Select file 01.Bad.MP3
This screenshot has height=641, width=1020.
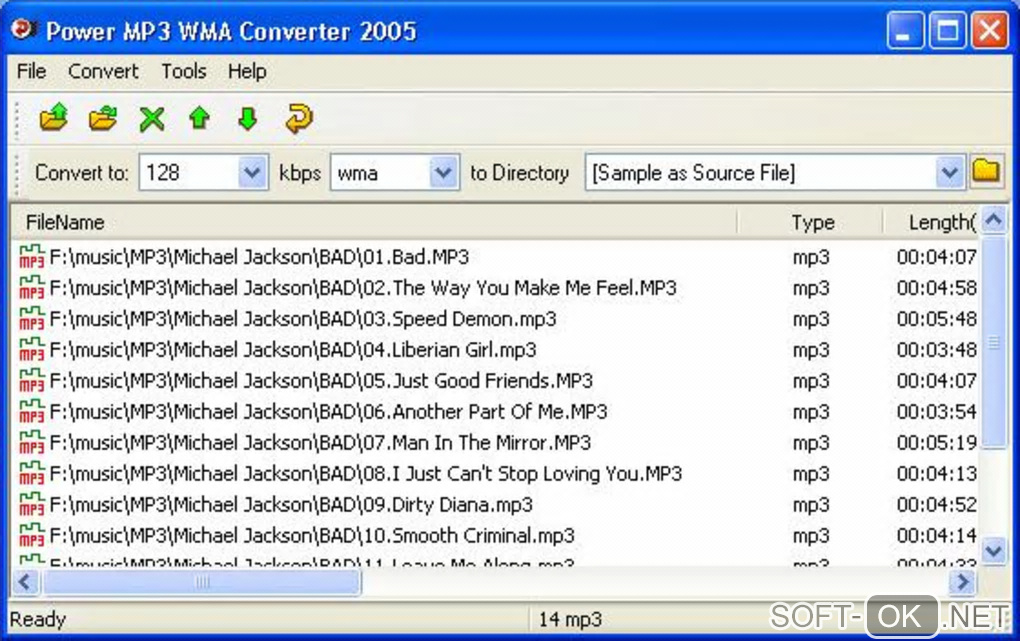coord(259,256)
